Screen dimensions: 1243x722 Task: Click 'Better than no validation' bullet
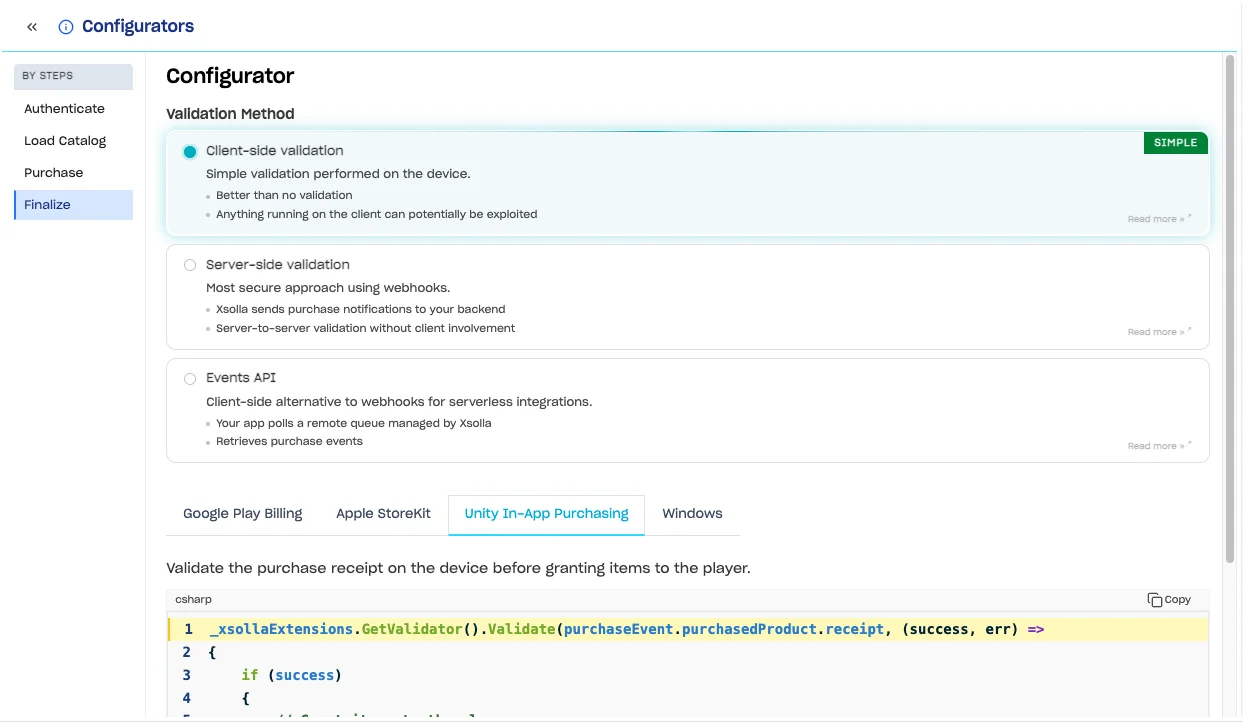click(284, 195)
